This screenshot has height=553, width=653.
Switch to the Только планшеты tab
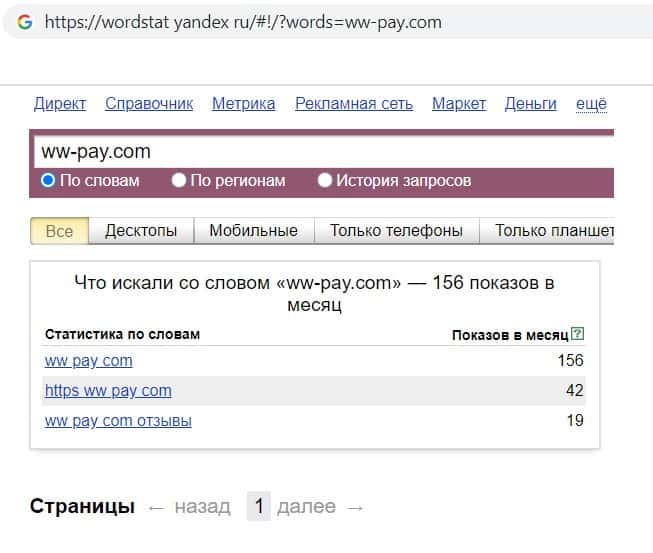[547, 231]
